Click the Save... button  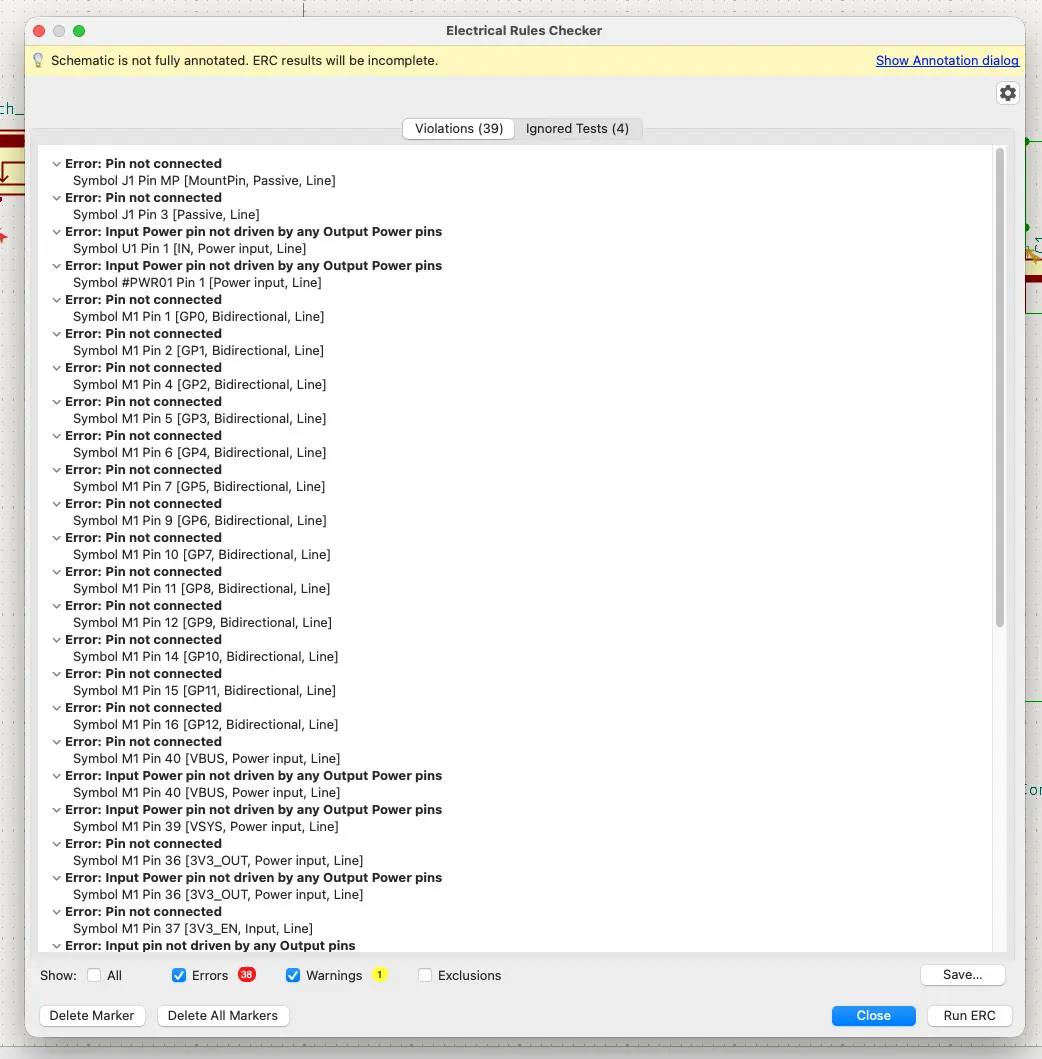click(x=962, y=975)
